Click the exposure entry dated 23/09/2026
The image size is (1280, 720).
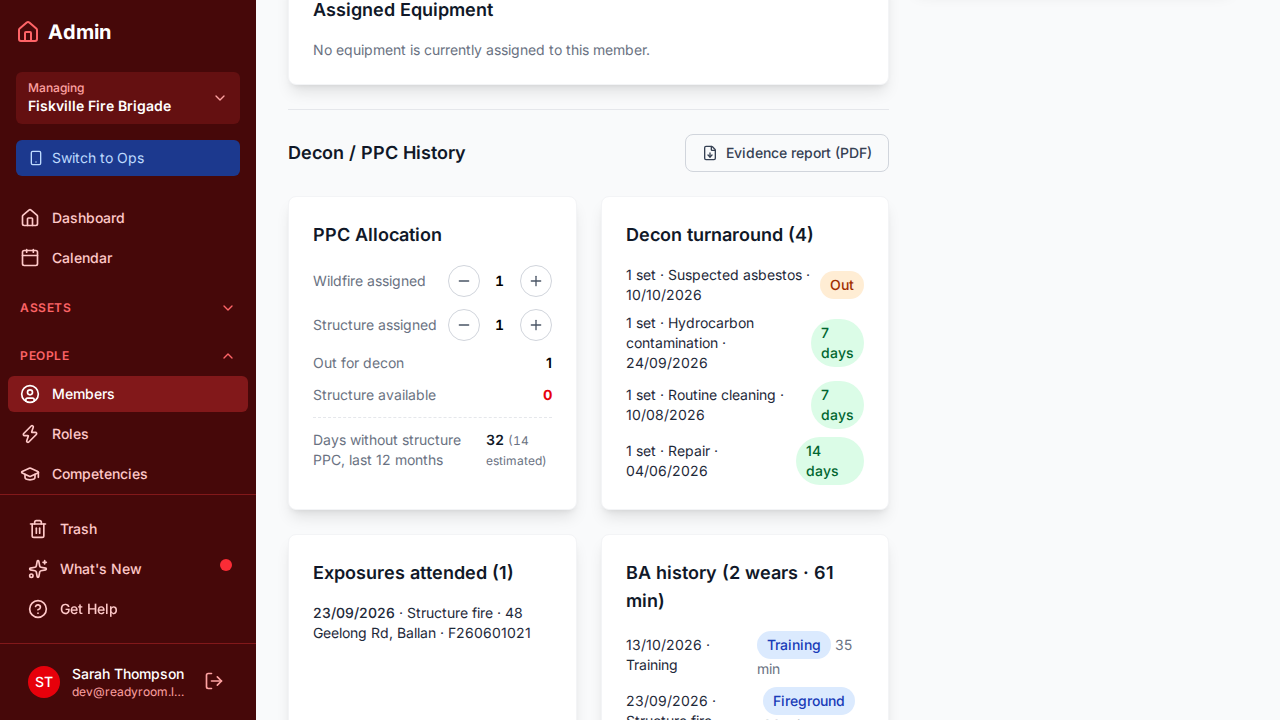coord(432,623)
